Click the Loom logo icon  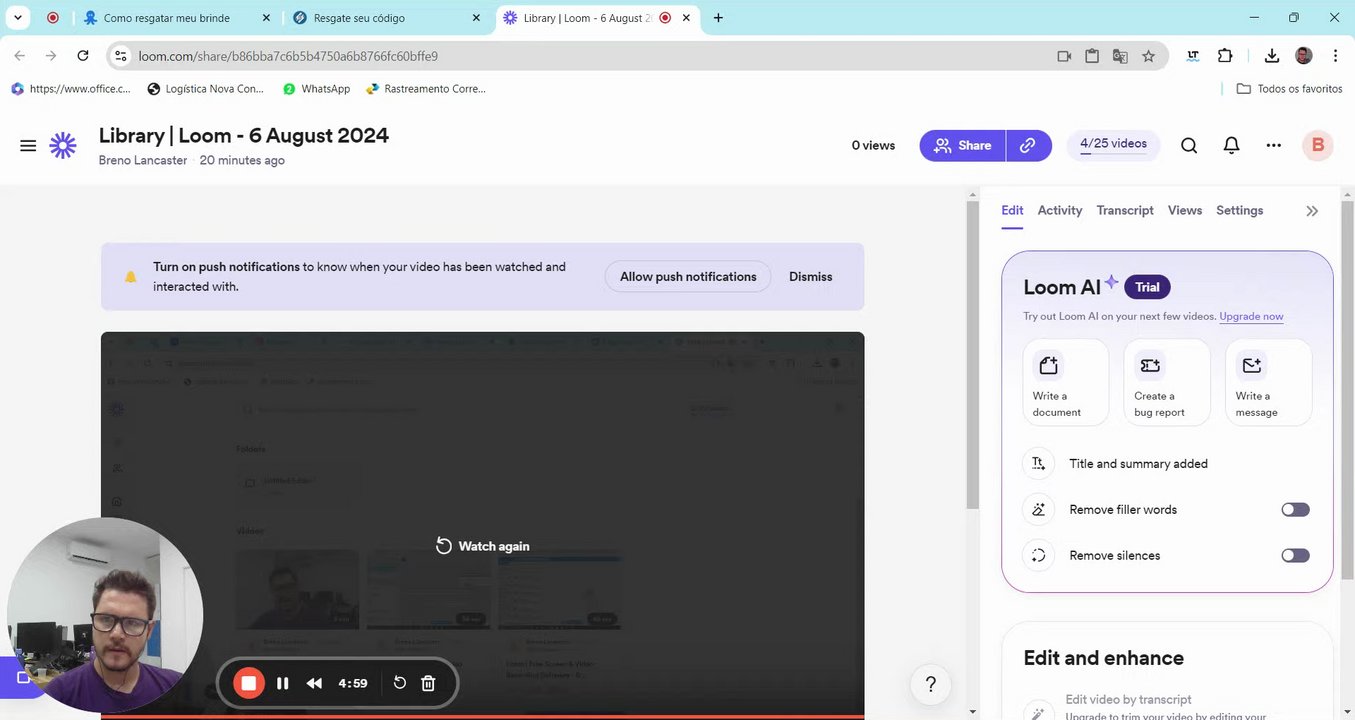(x=63, y=146)
